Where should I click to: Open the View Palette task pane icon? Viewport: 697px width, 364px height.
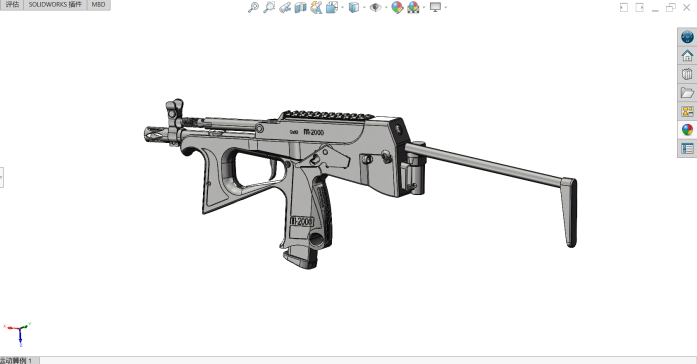(687, 111)
